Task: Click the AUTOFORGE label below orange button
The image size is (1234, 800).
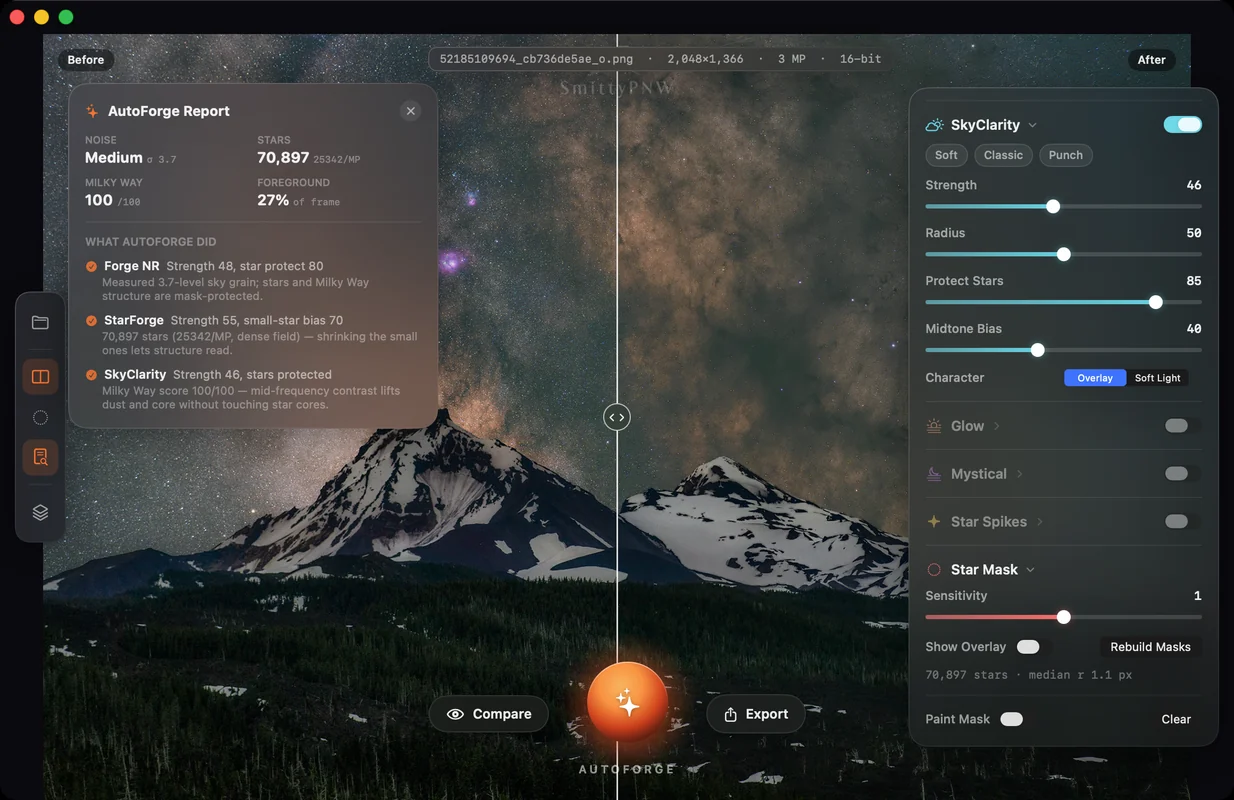Action: click(627, 769)
